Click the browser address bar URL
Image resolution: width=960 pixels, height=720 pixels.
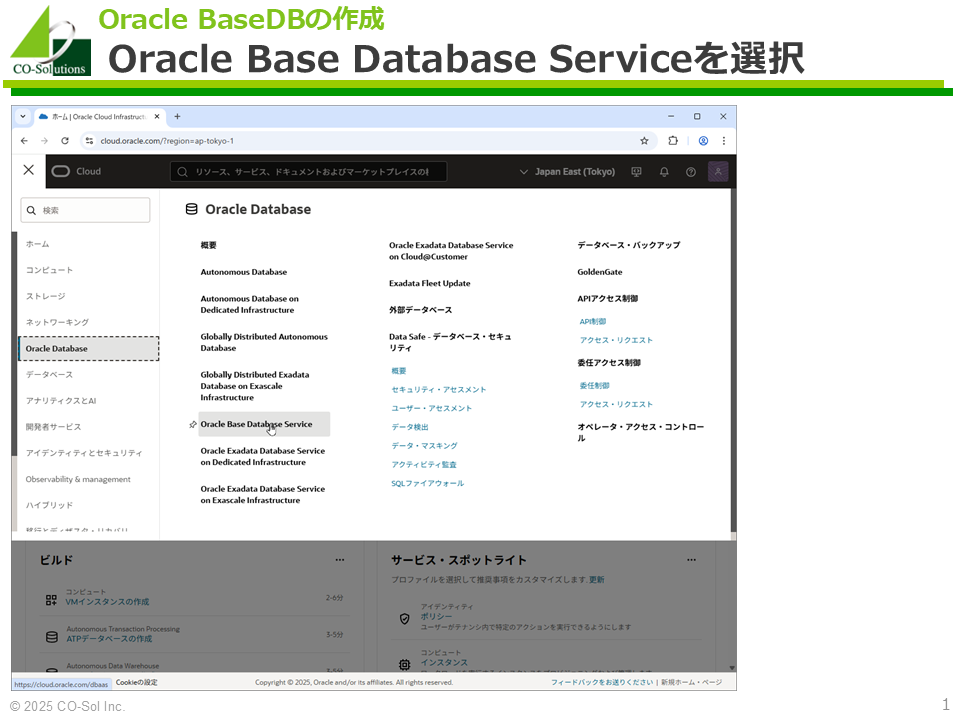point(167,141)
